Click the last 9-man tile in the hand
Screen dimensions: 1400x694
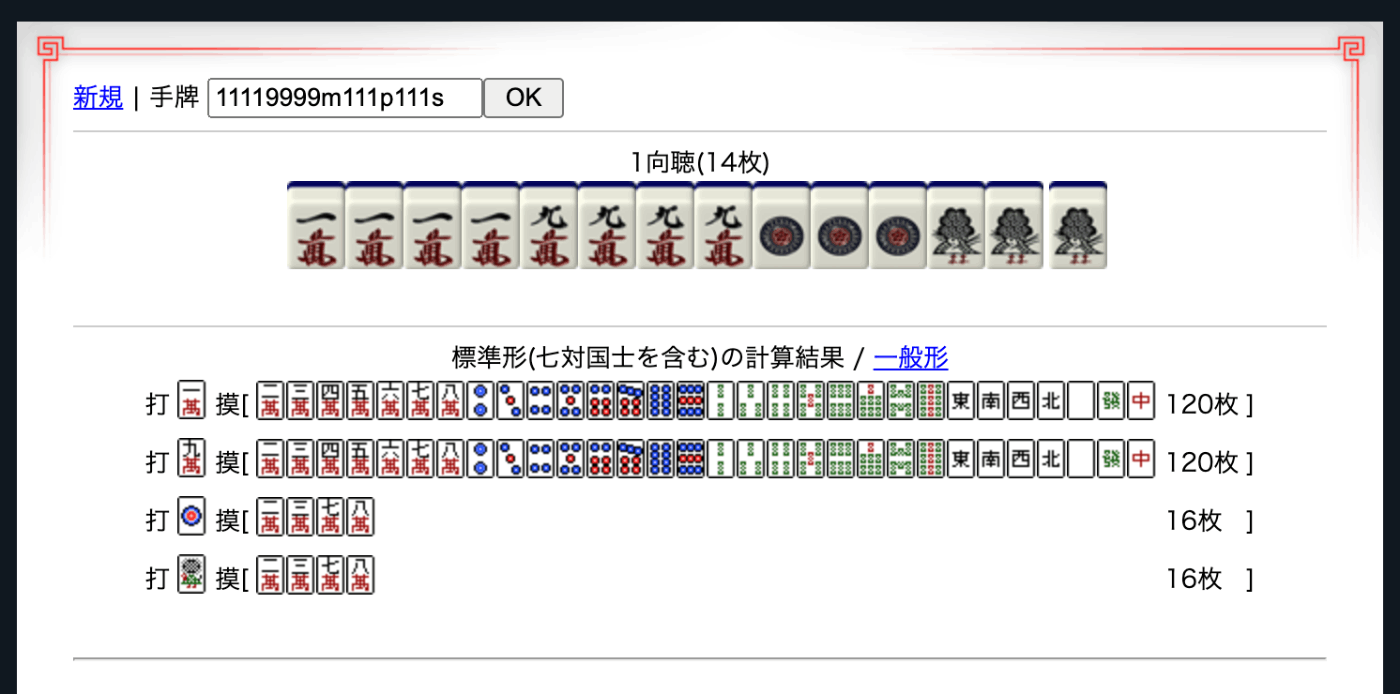pyautogui.click(x=723, y=225)
